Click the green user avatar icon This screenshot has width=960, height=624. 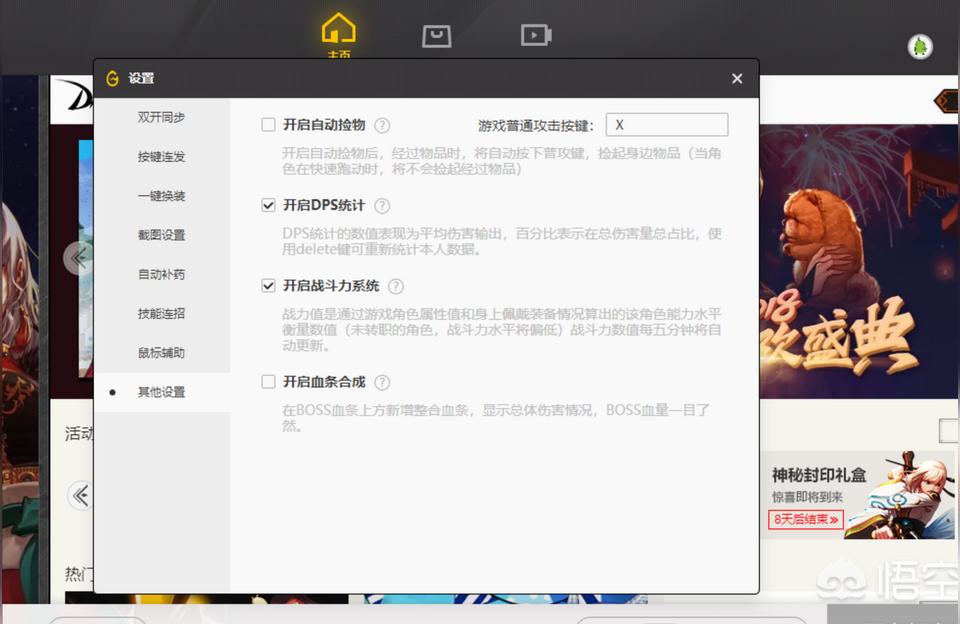(x=919, y=46)
